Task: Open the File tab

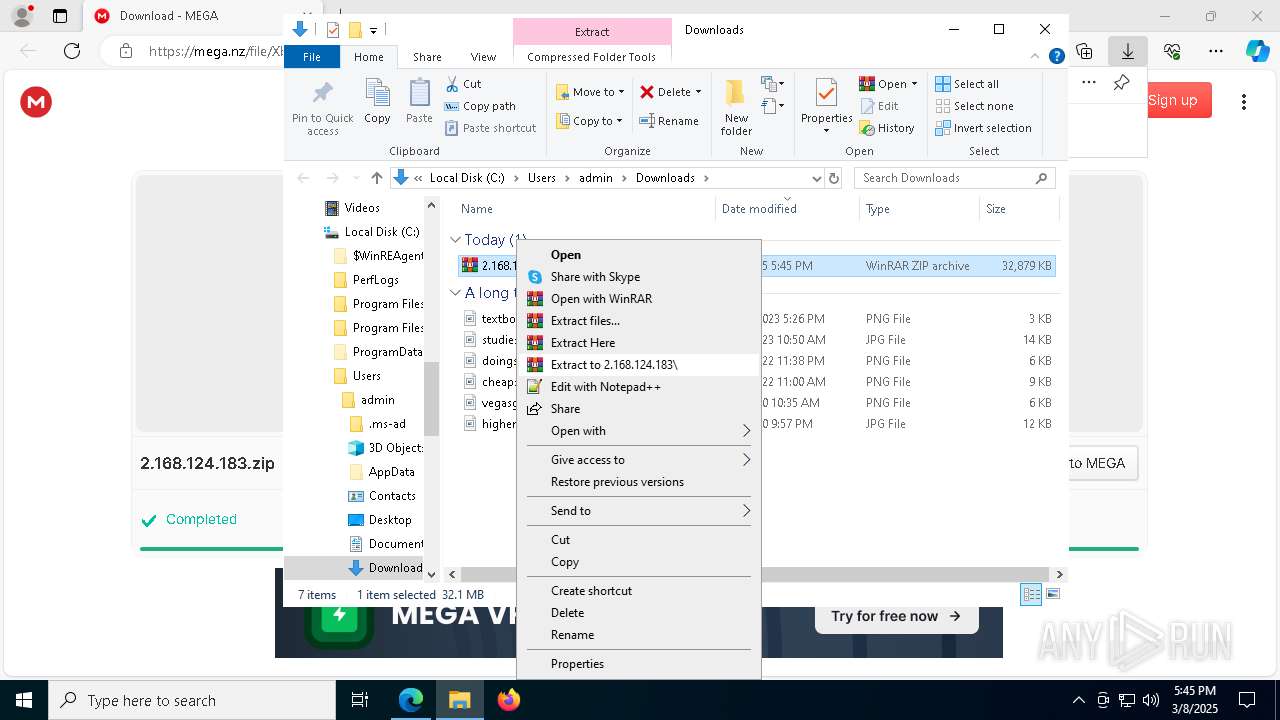Action: (x=312, y=57)
